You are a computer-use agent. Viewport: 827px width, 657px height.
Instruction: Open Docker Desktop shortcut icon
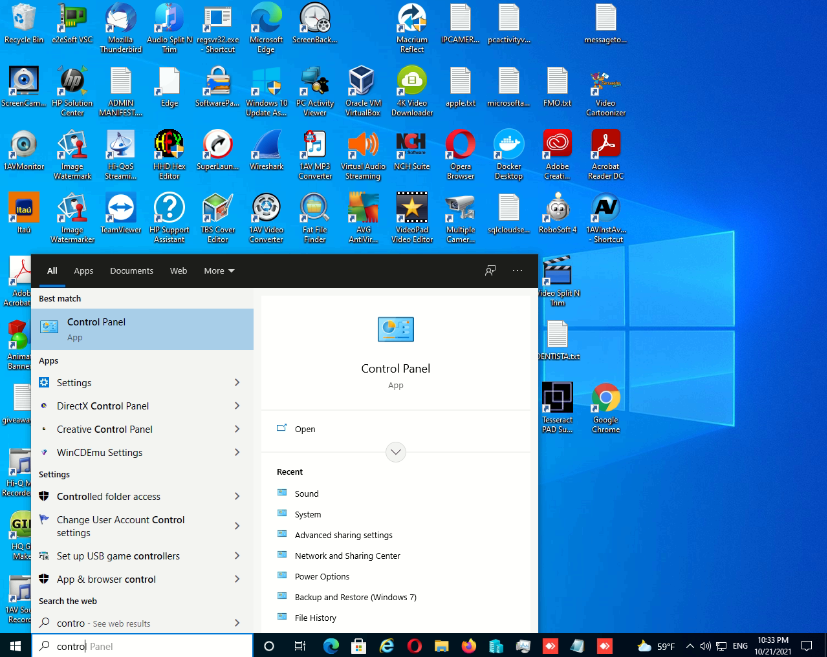[508, 146]
